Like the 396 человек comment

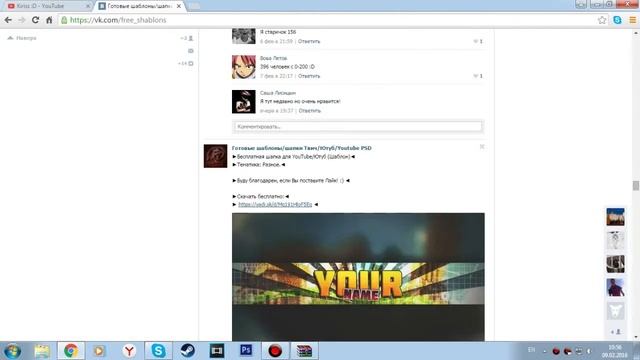(478, 76)
